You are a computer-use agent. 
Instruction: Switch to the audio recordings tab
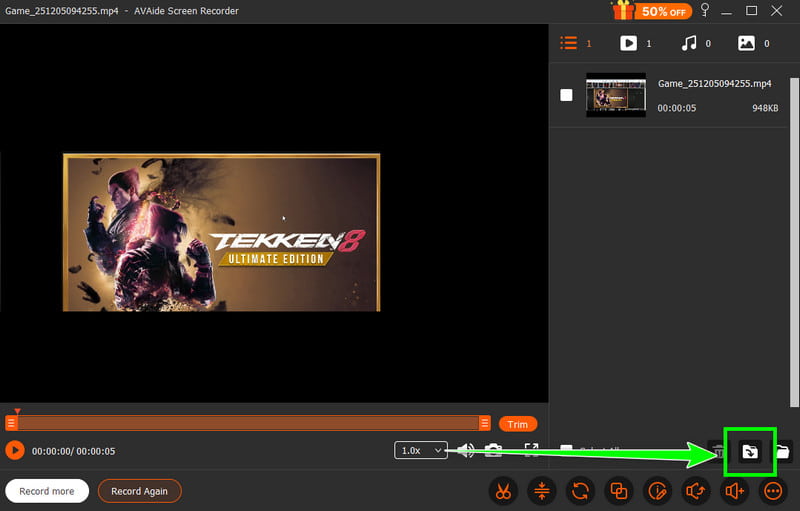click(689, 44)
